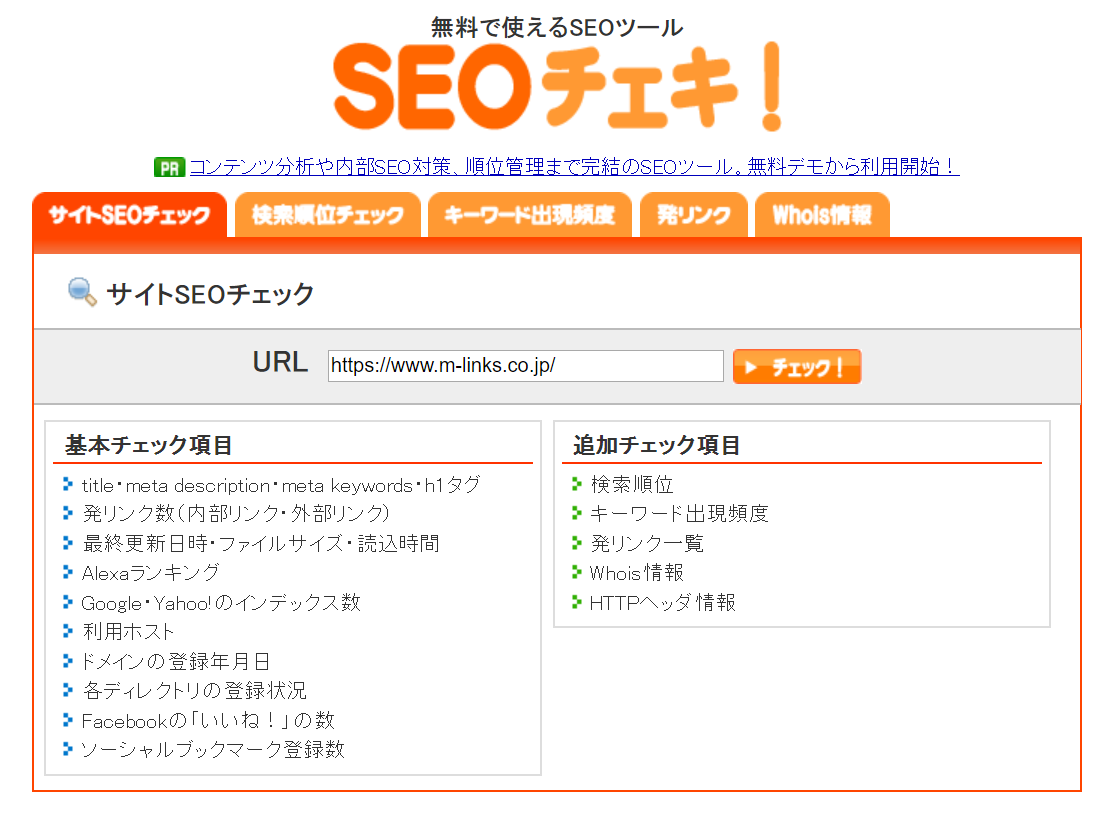The image size is (1113, 819).
Task: Click the green PR badge icon
Action: pyautogui.click(x=169, y=167)
